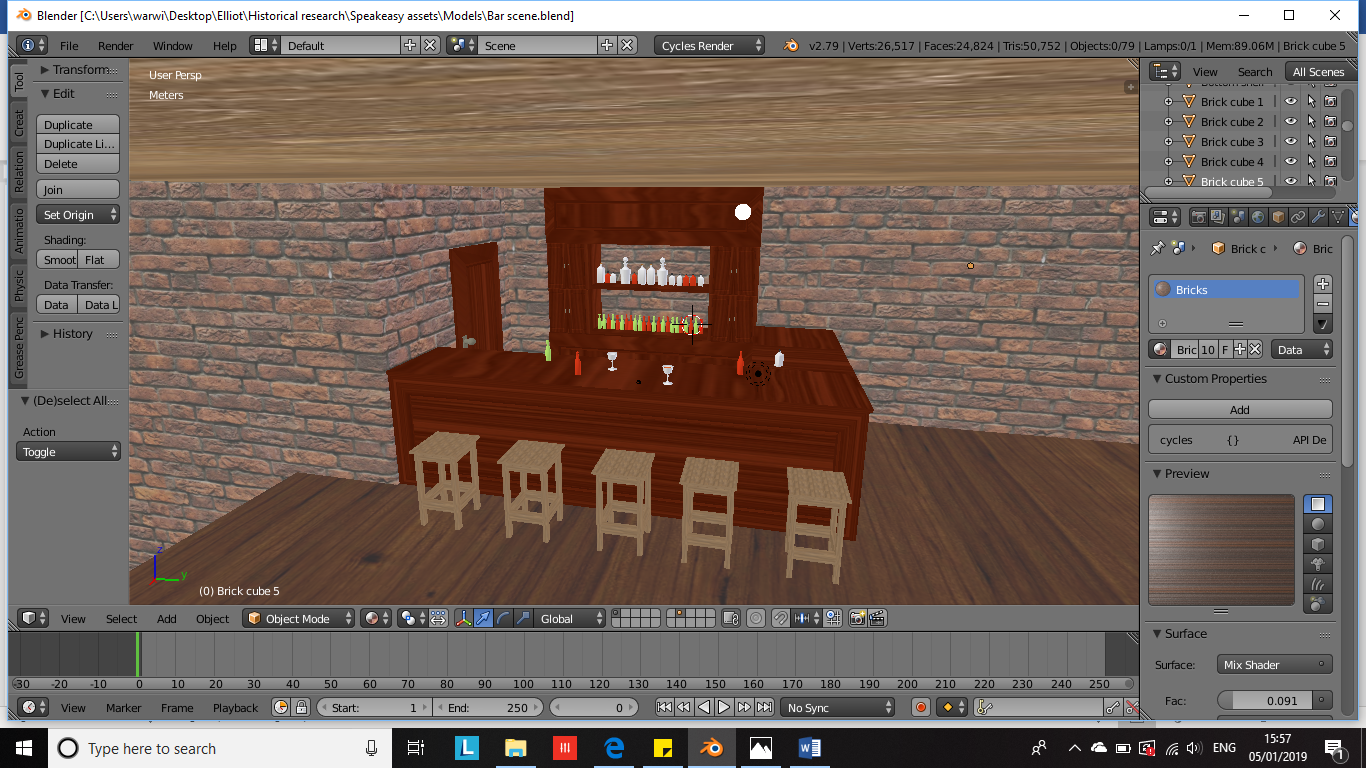Click the Duplicate button
Image resolution: width=1366 pixels, height=768 pixels.
click(78, 125)
